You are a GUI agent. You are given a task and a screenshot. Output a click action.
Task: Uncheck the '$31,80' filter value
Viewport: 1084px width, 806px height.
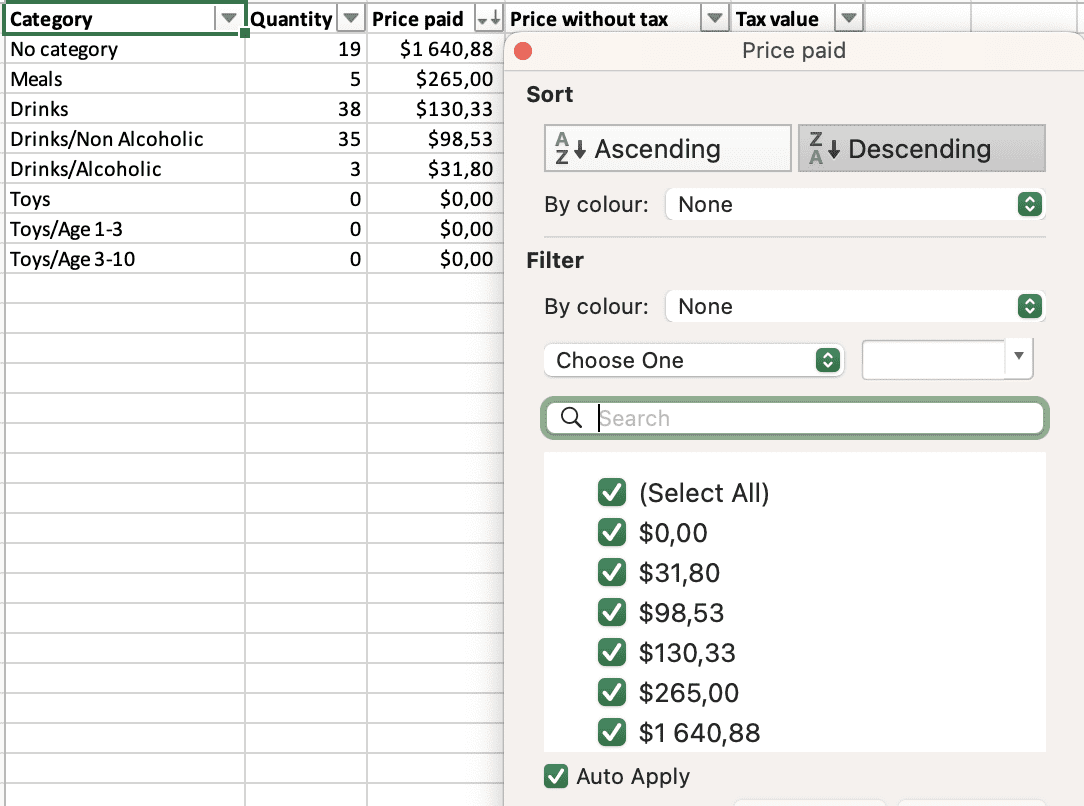pyautogui.click(x=612, y=572)
